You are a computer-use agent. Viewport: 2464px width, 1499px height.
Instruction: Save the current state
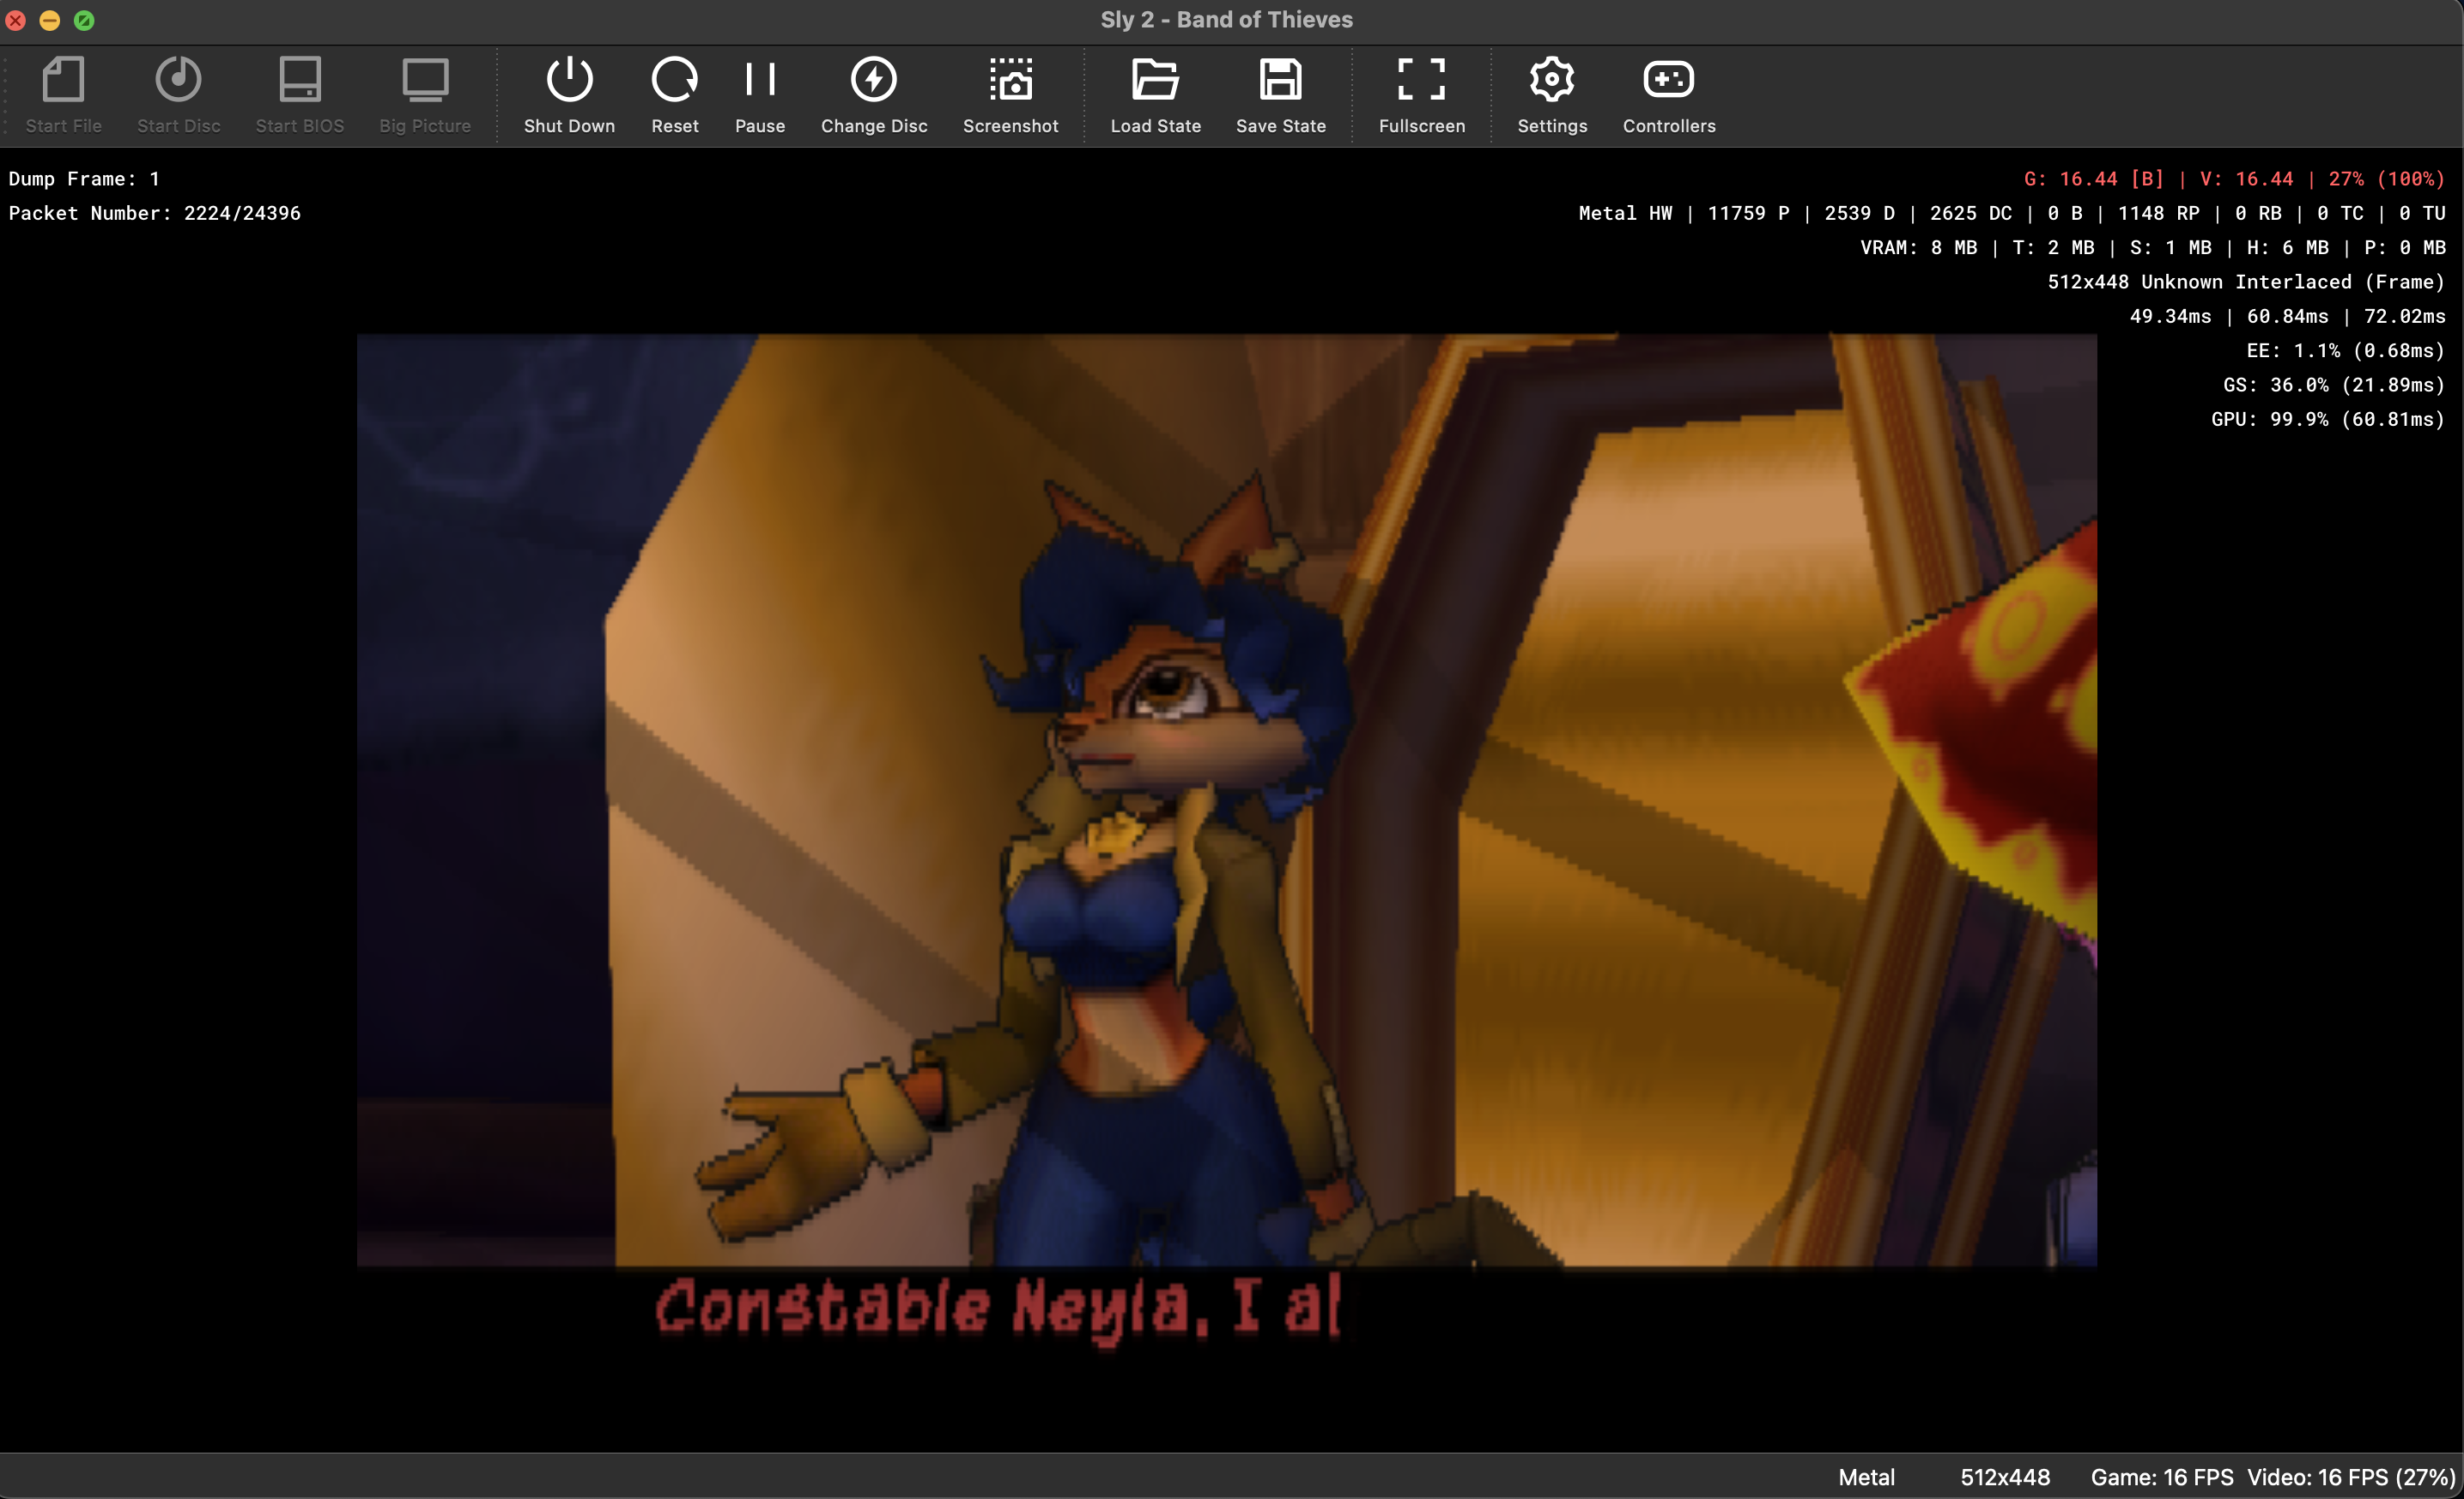pyautogui.click(x=1281, y=94)
